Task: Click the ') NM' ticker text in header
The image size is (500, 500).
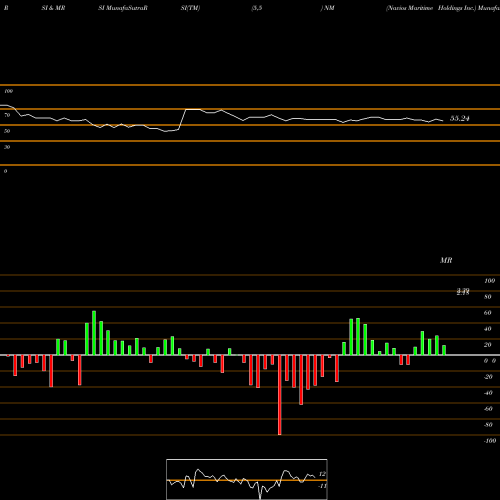Action: click(327, 8)
